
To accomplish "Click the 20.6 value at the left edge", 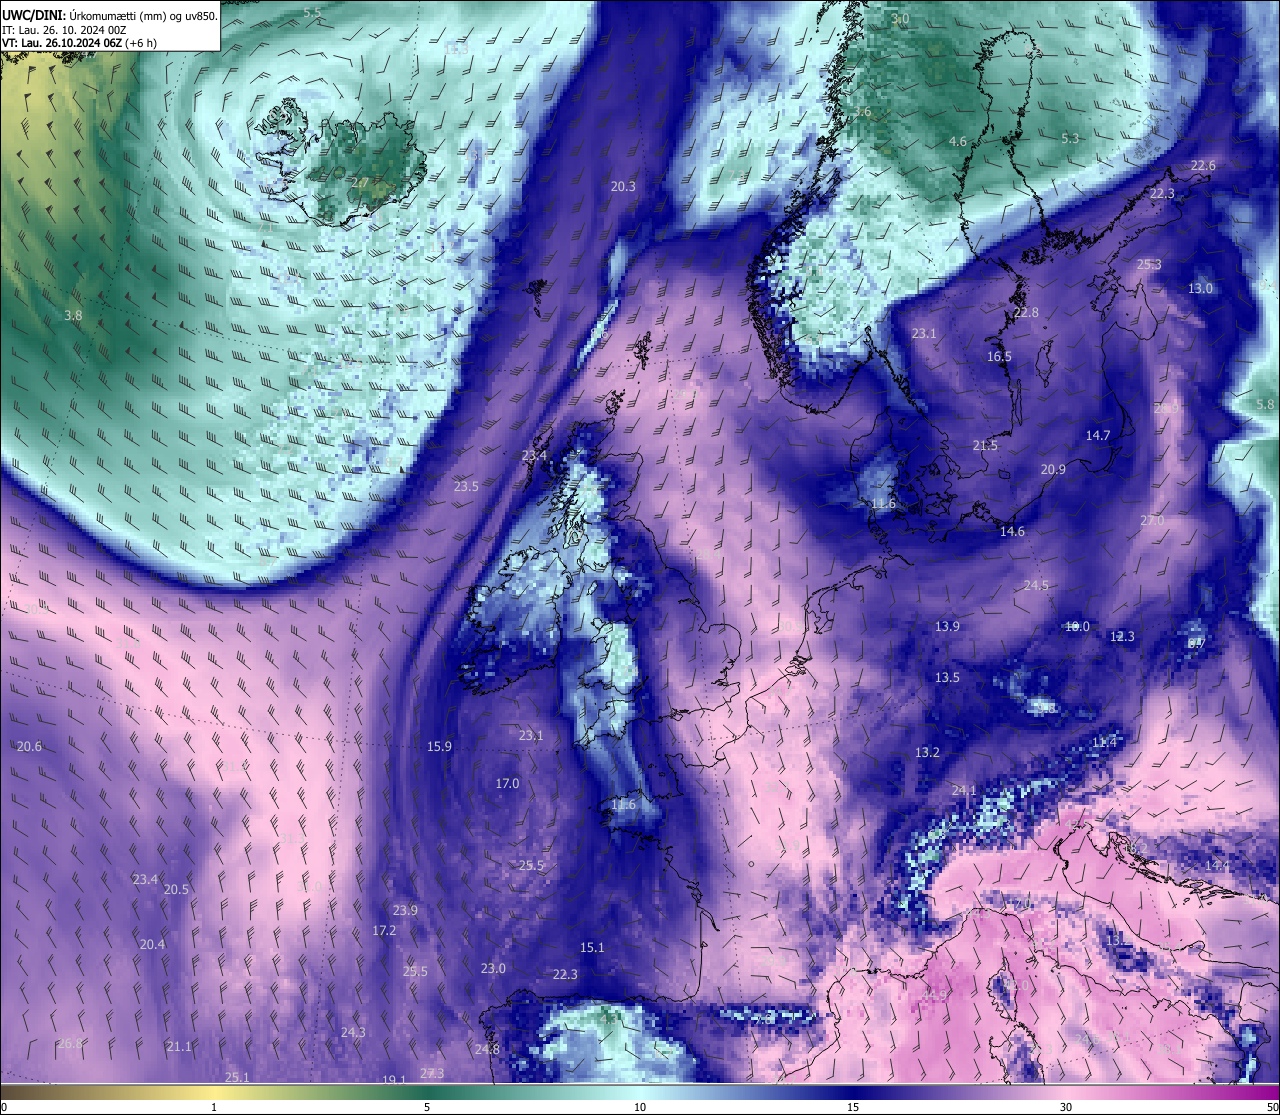I will pos(29,746).
